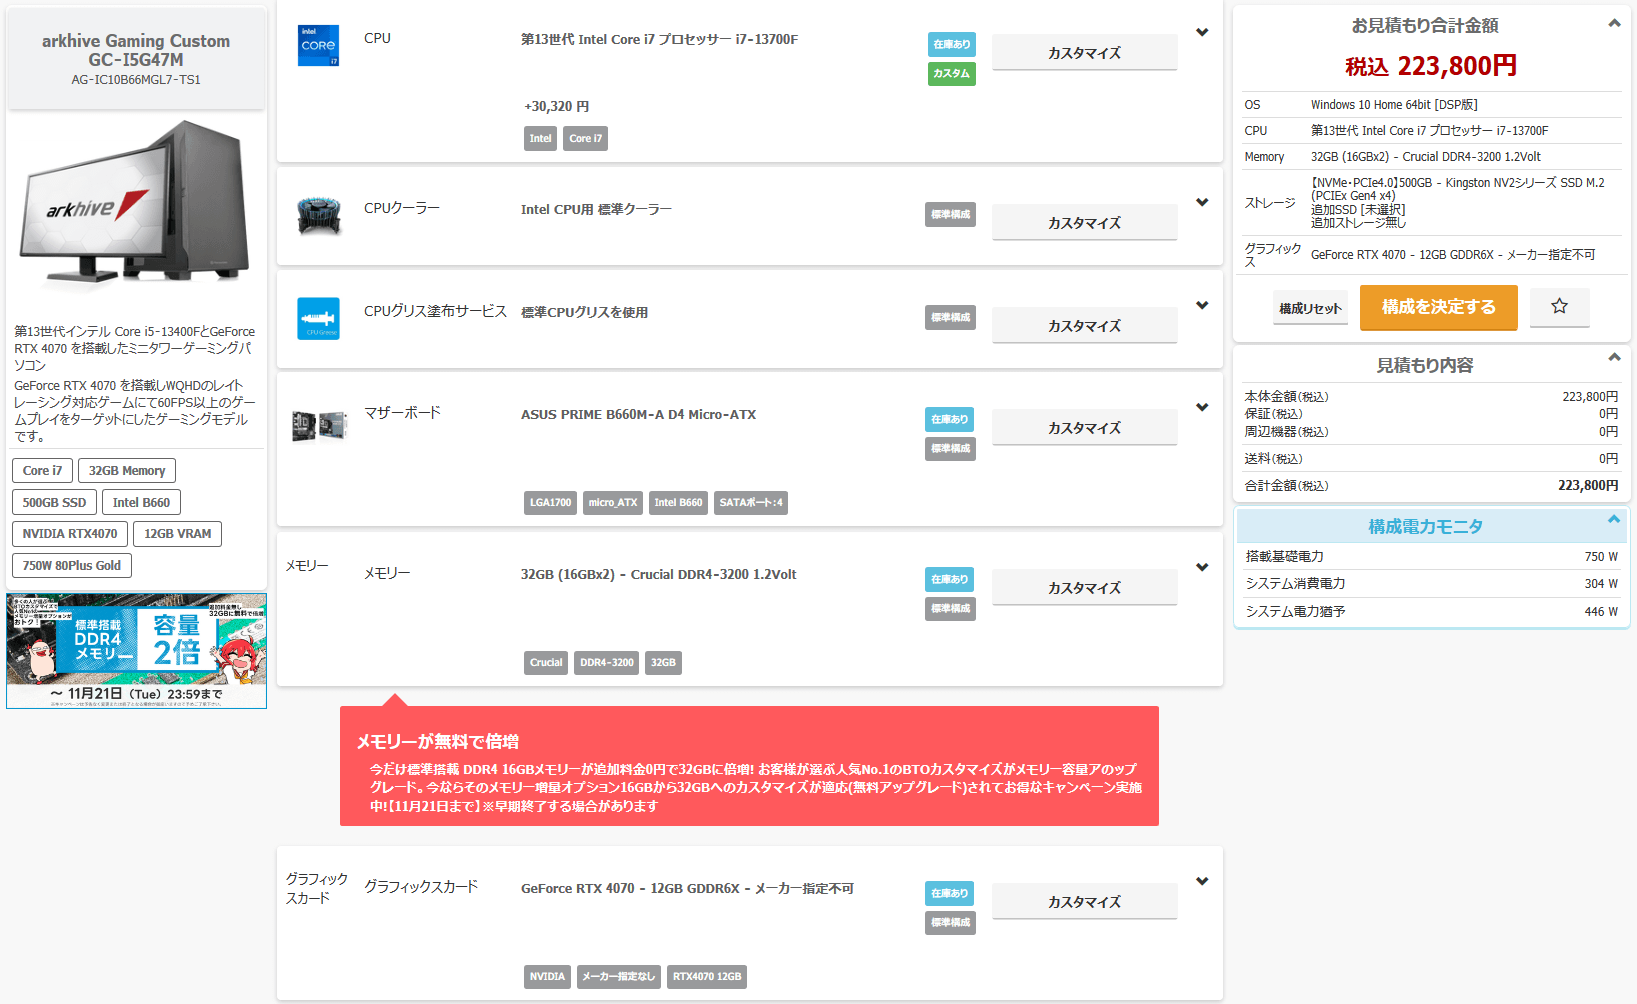The height and width of the screenshot is (1004, 1637).
Task: Open arkhive gaming PC product photo
Action: tap(136, 204)
